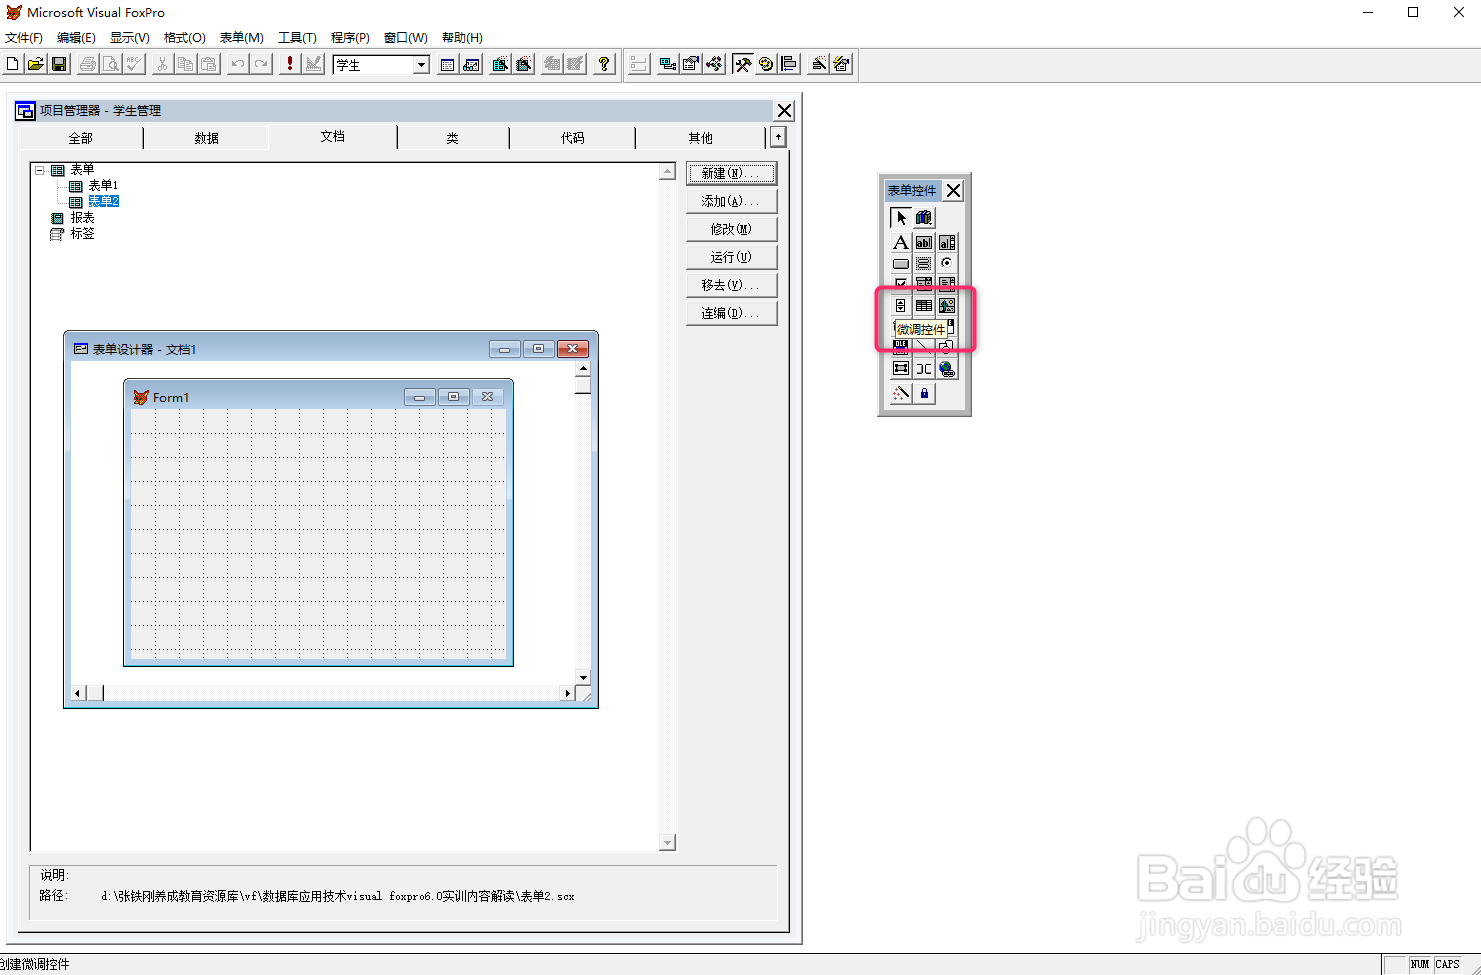The image size is (1481, 975).
Task: Collapse the Project Manager with the arrow button
Action: 778,137
